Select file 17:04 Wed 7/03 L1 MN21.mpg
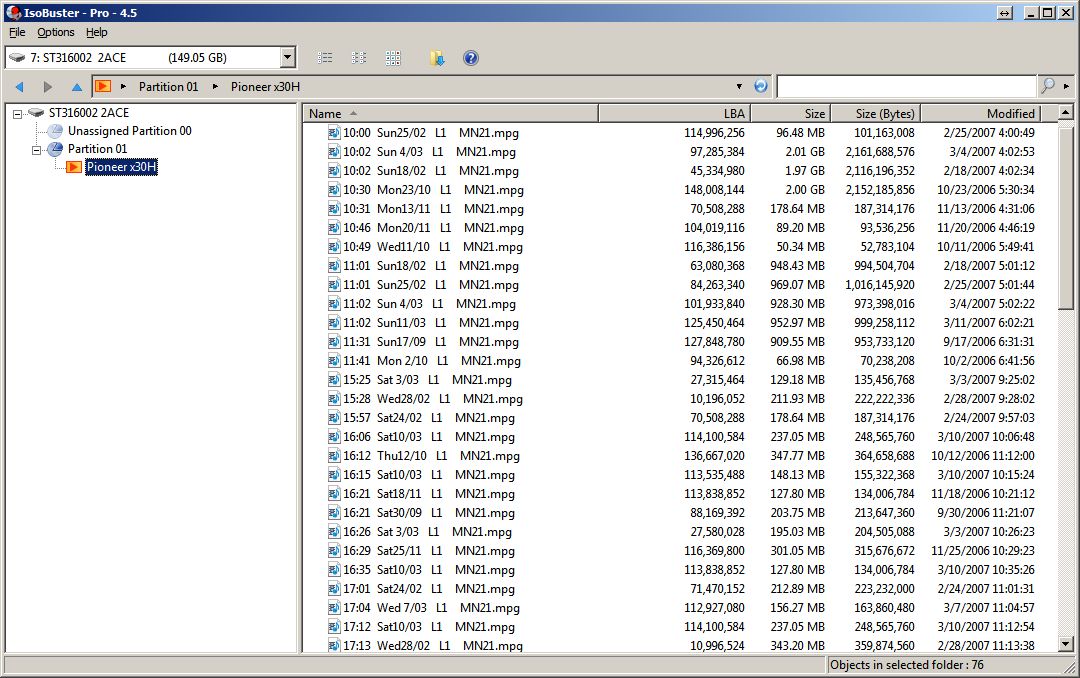 (x=431, y=608)
